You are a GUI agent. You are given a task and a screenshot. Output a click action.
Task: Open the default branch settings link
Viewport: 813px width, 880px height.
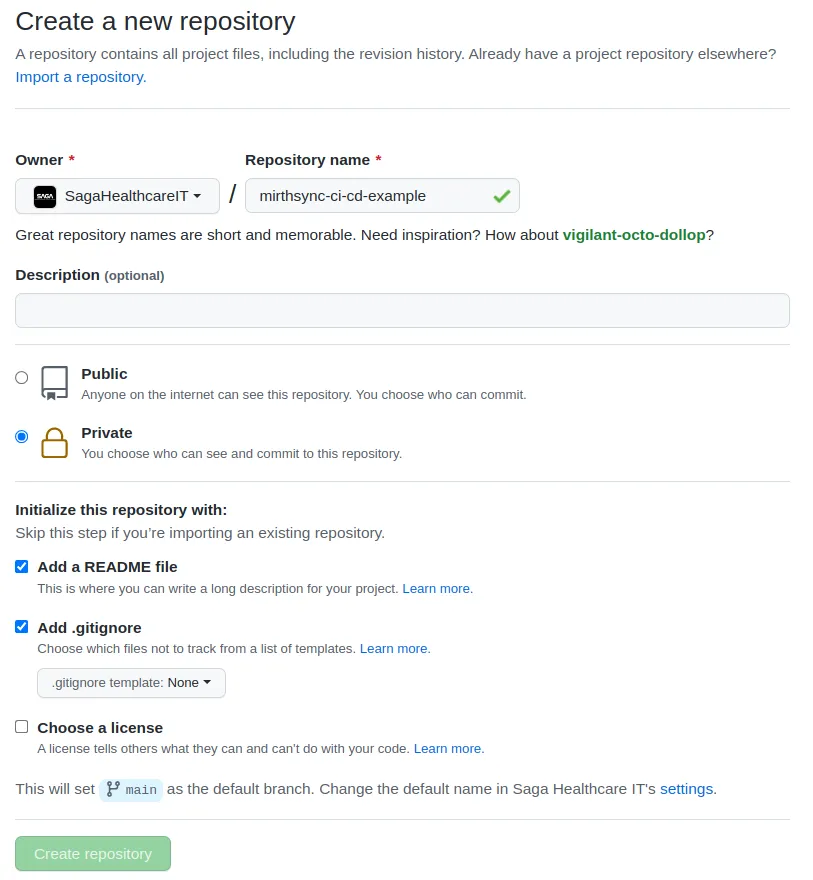pos(686,789)
